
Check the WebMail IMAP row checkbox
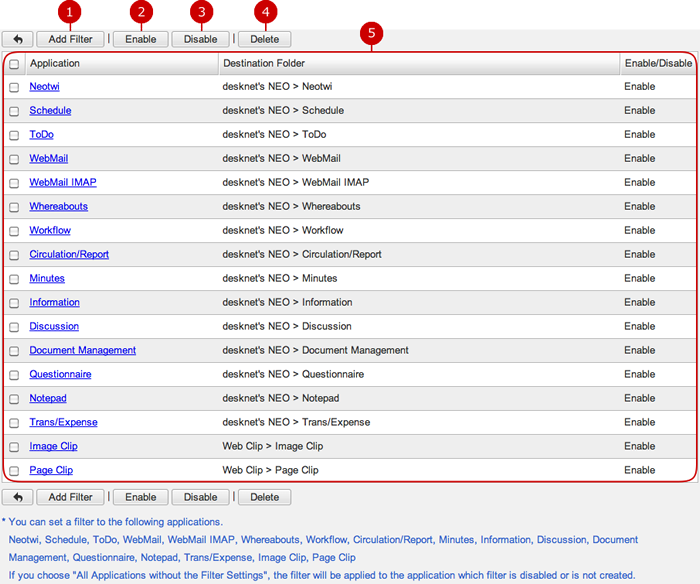point(14,183)
